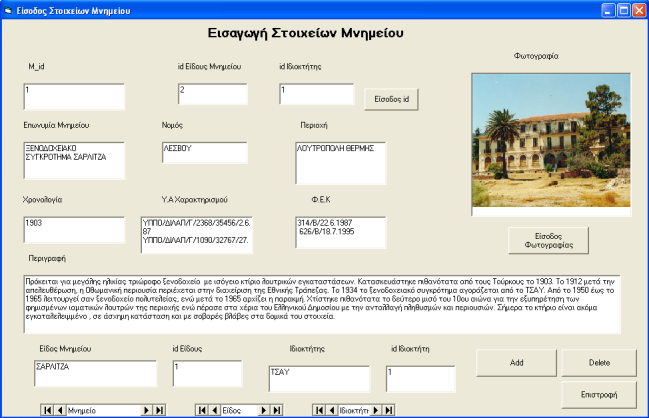This screenshot has height=418, width=649.
Task: Minimize the Είσοδος Στοιχείων Μνημείου window
Action: pyautogui.click(x=608, y=10)
